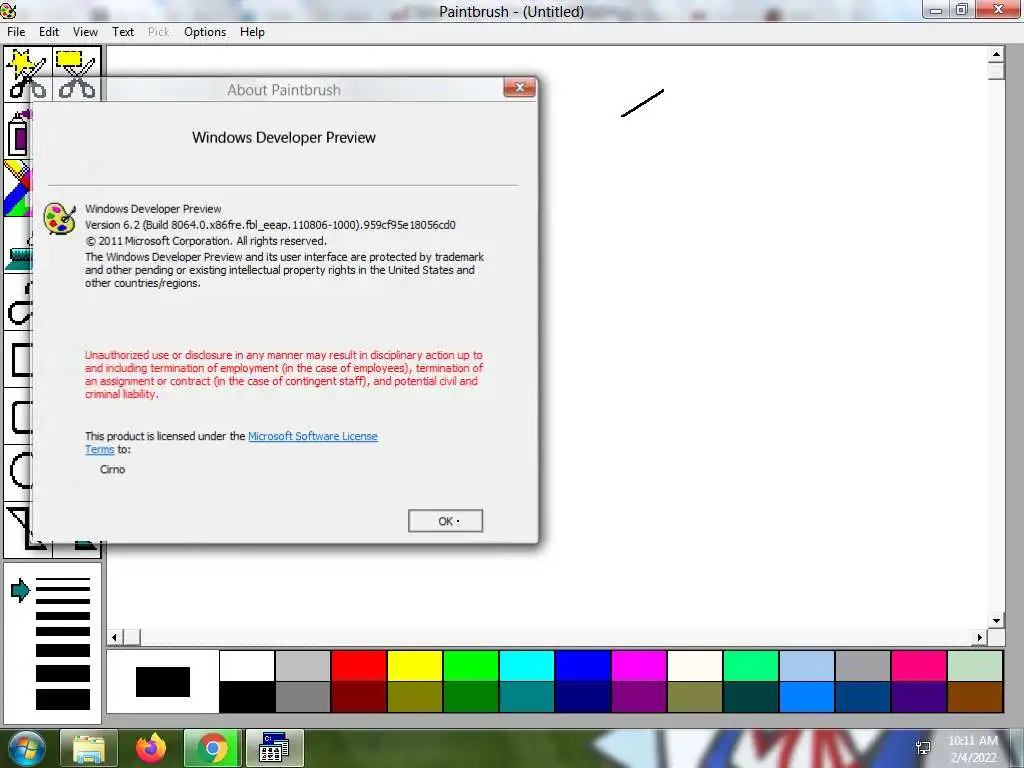Select the square-cornered Box tool

[x=18, y=359]
